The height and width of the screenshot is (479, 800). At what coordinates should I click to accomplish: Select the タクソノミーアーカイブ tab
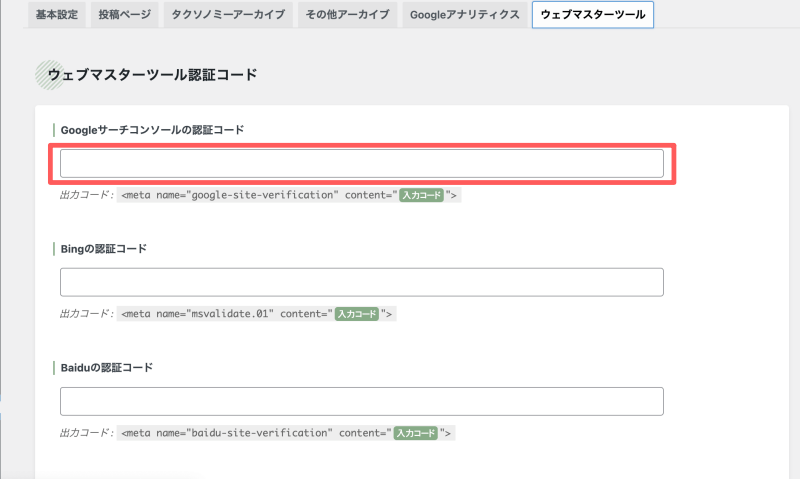228,14
